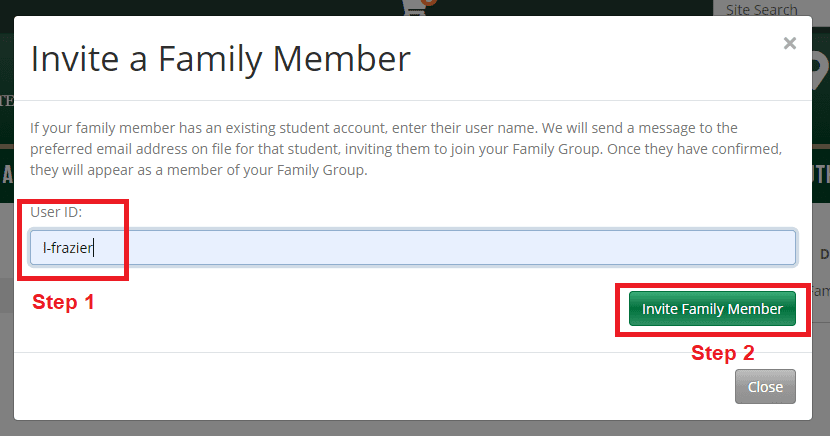
Task: Click empty right end of User ID field
Action: [x=700, y=248]
